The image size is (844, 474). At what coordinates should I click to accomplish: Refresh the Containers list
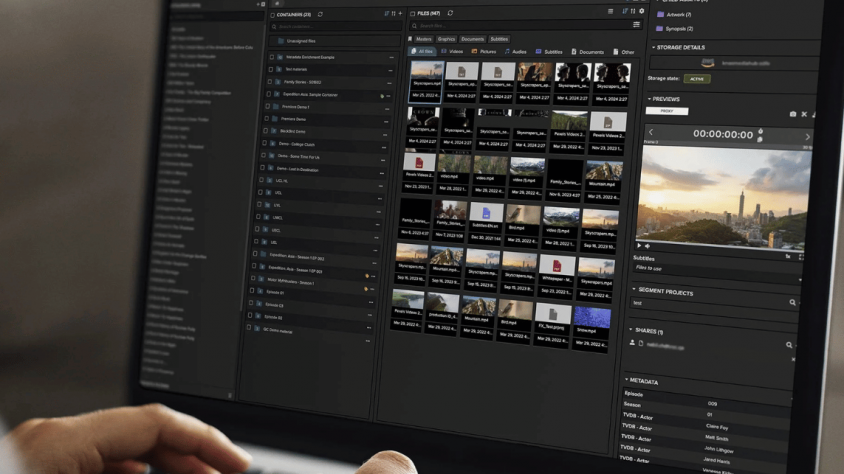click(320, 15)
